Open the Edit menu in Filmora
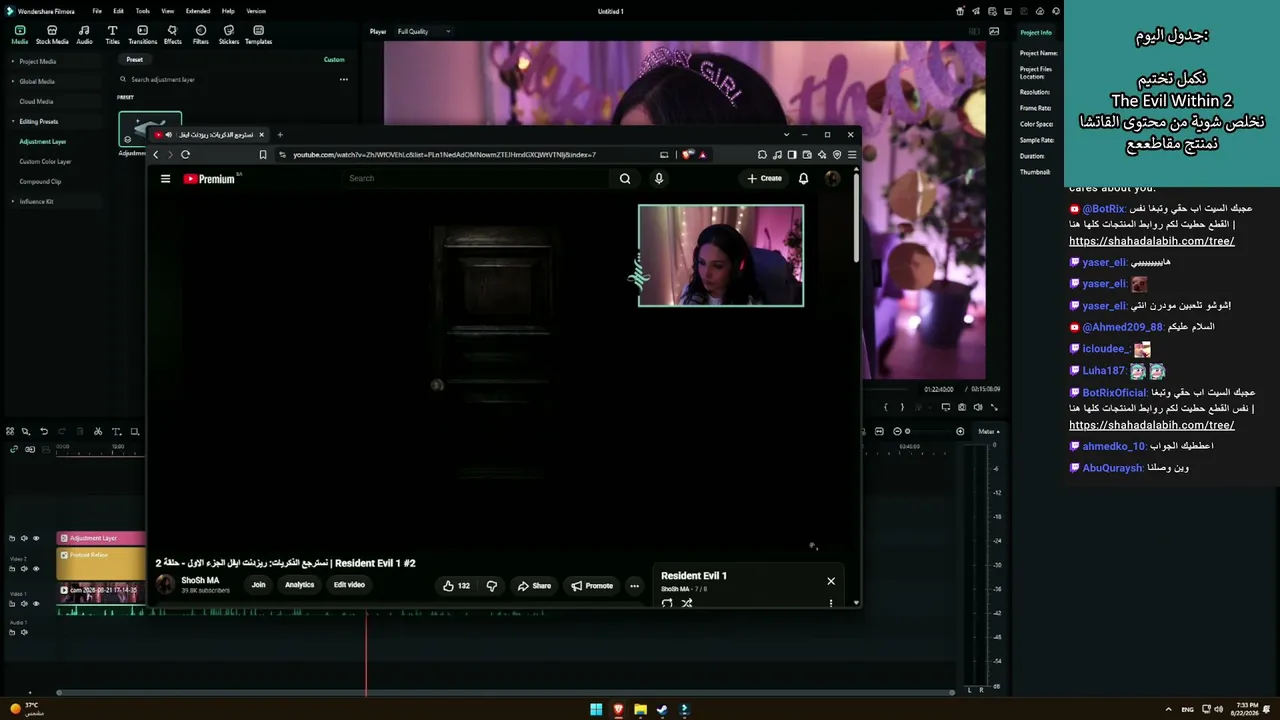This screenshot has height=720, width=1280. click(x=118, y=11)
